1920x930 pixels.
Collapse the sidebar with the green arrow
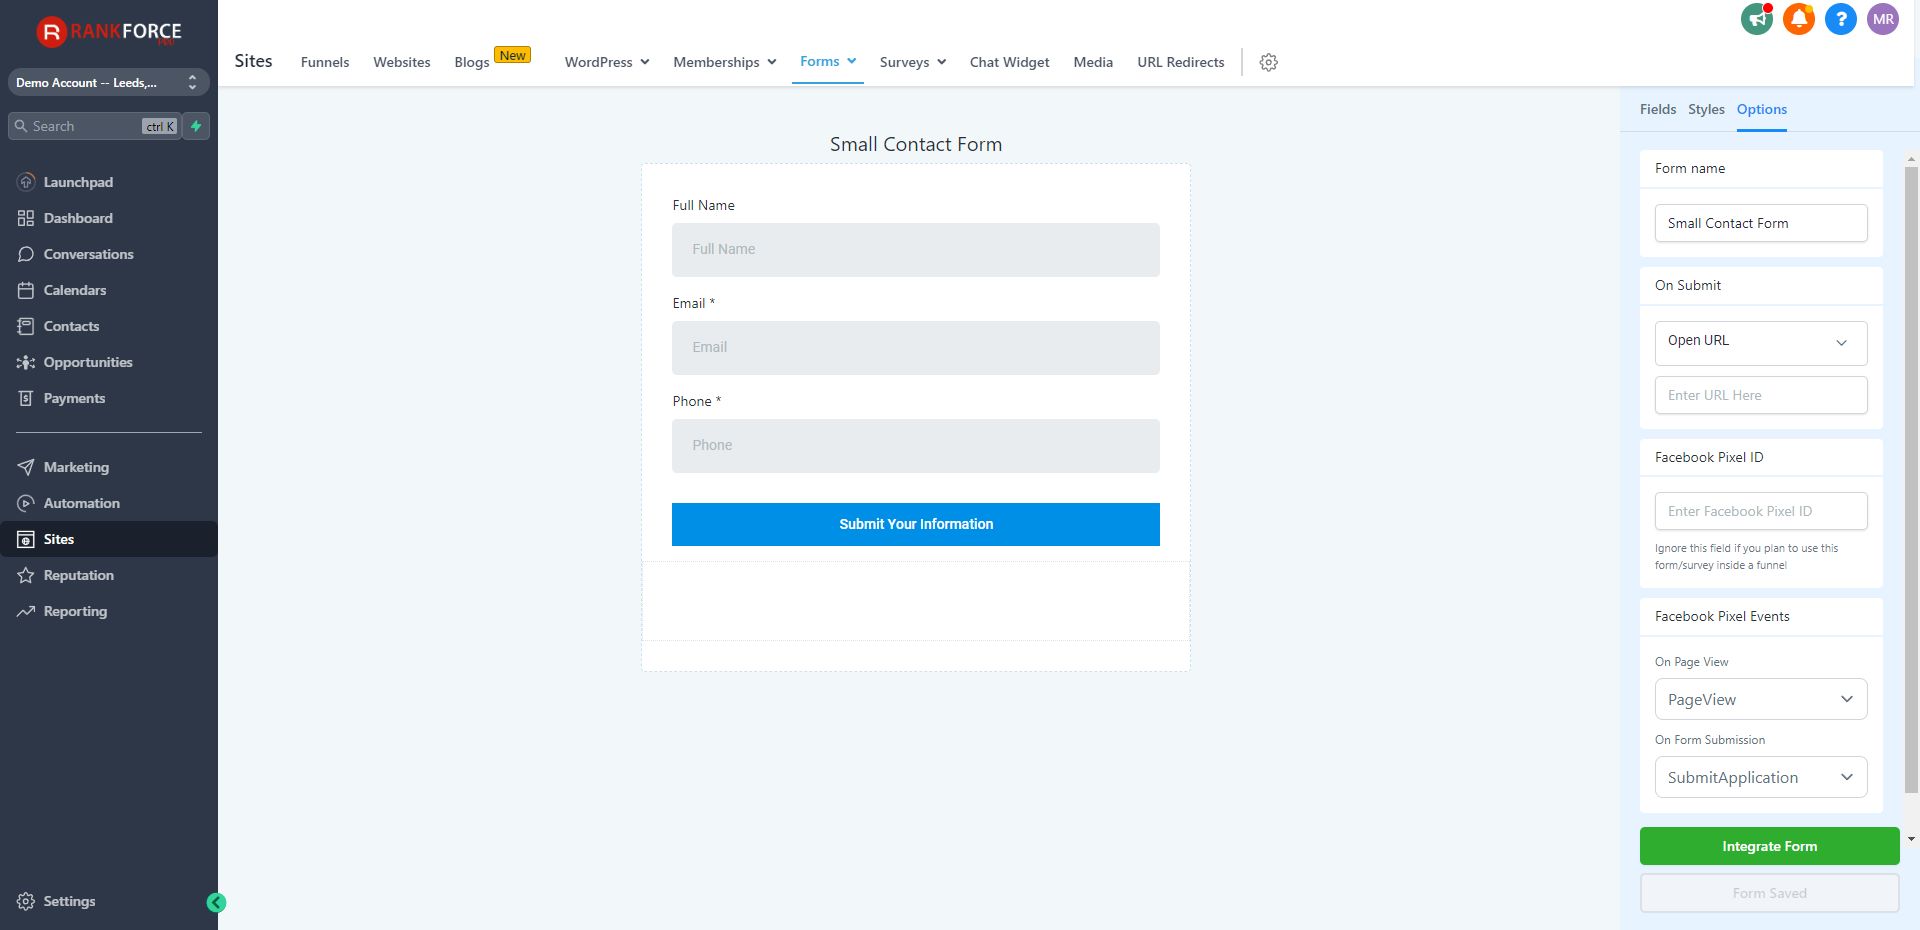coord(216,903)
